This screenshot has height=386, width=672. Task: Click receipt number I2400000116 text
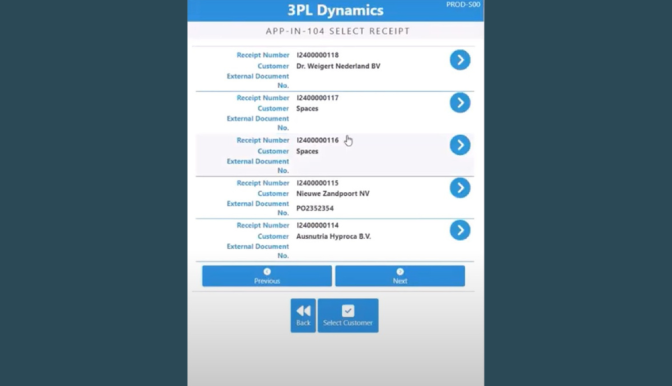[318, 140]
